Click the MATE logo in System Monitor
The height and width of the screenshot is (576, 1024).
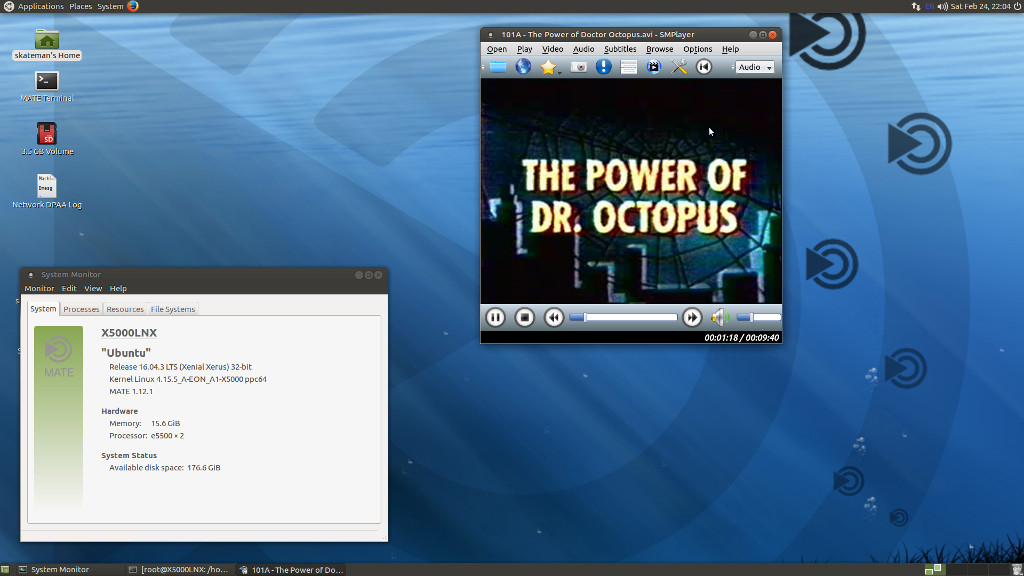click(x=58, y=357)
